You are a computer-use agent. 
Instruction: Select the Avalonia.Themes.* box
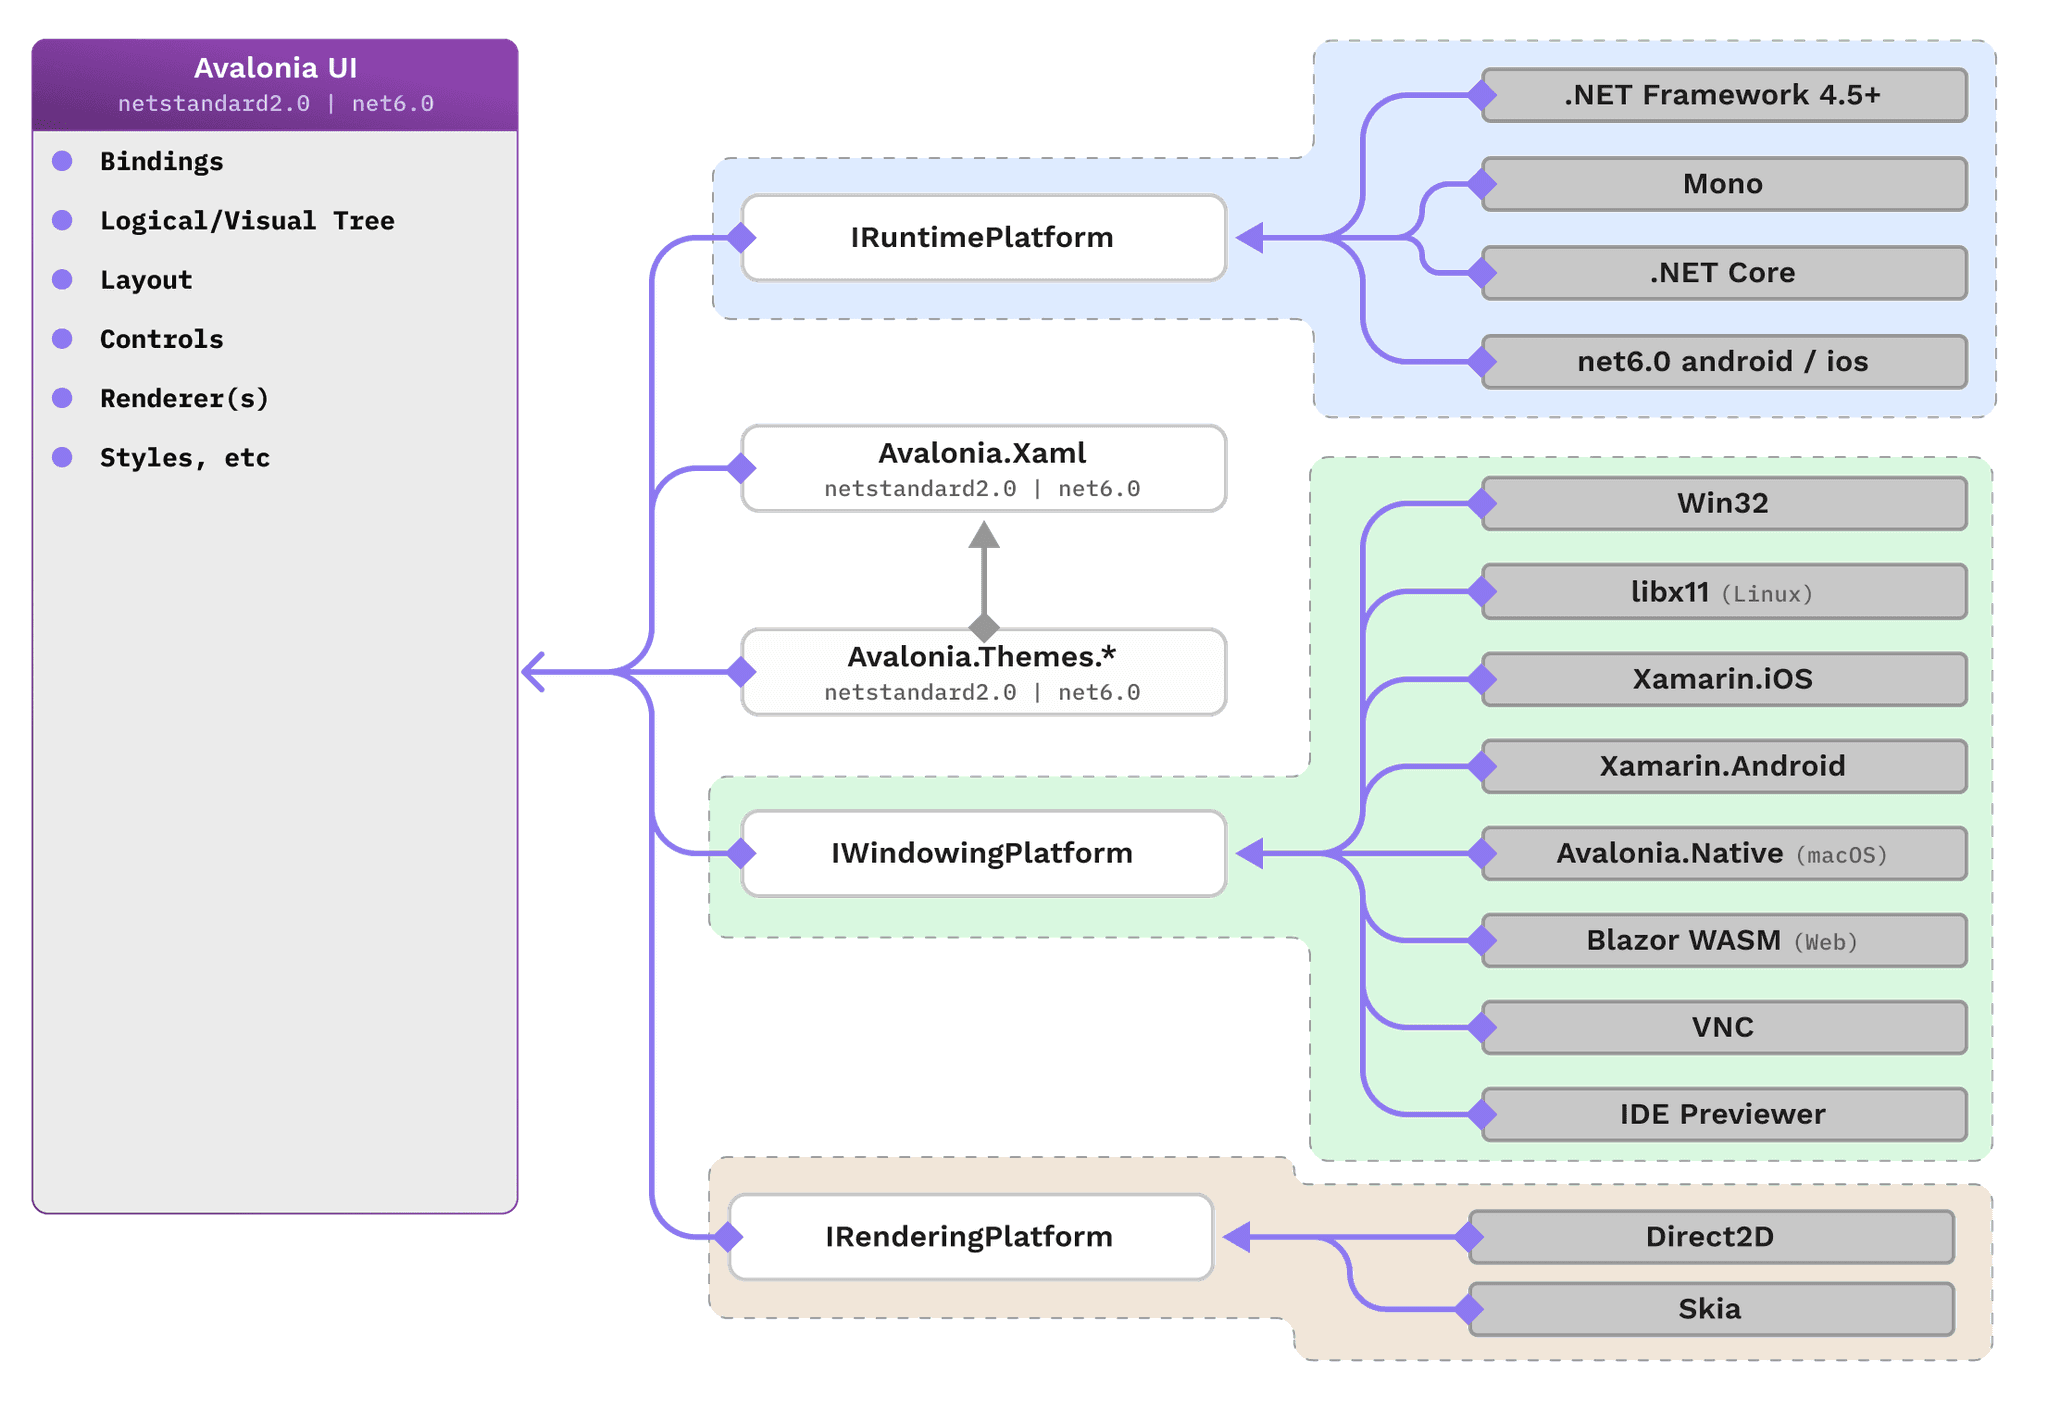(x=981, y=672)
